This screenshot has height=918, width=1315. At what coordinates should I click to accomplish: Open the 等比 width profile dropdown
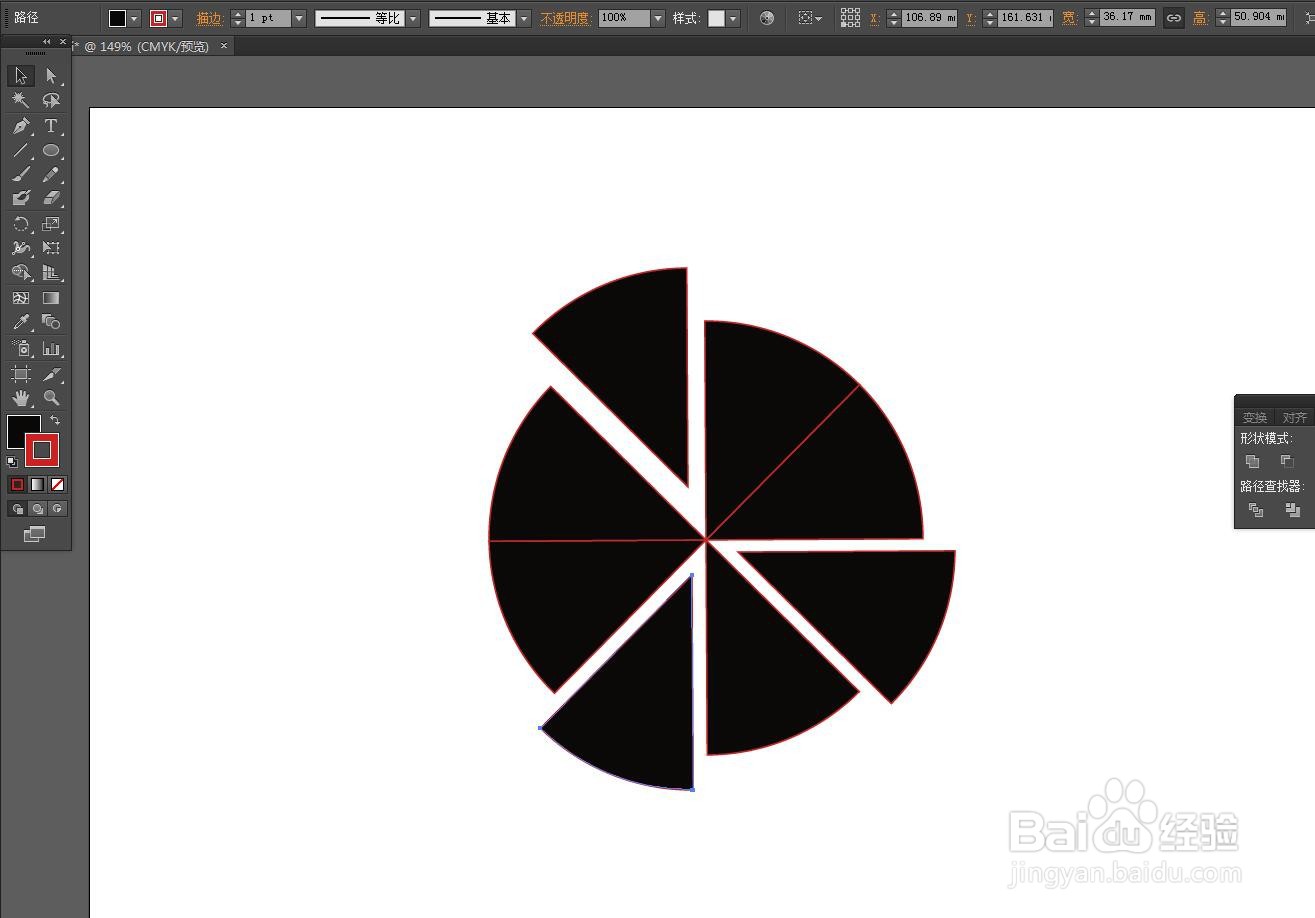412,18
